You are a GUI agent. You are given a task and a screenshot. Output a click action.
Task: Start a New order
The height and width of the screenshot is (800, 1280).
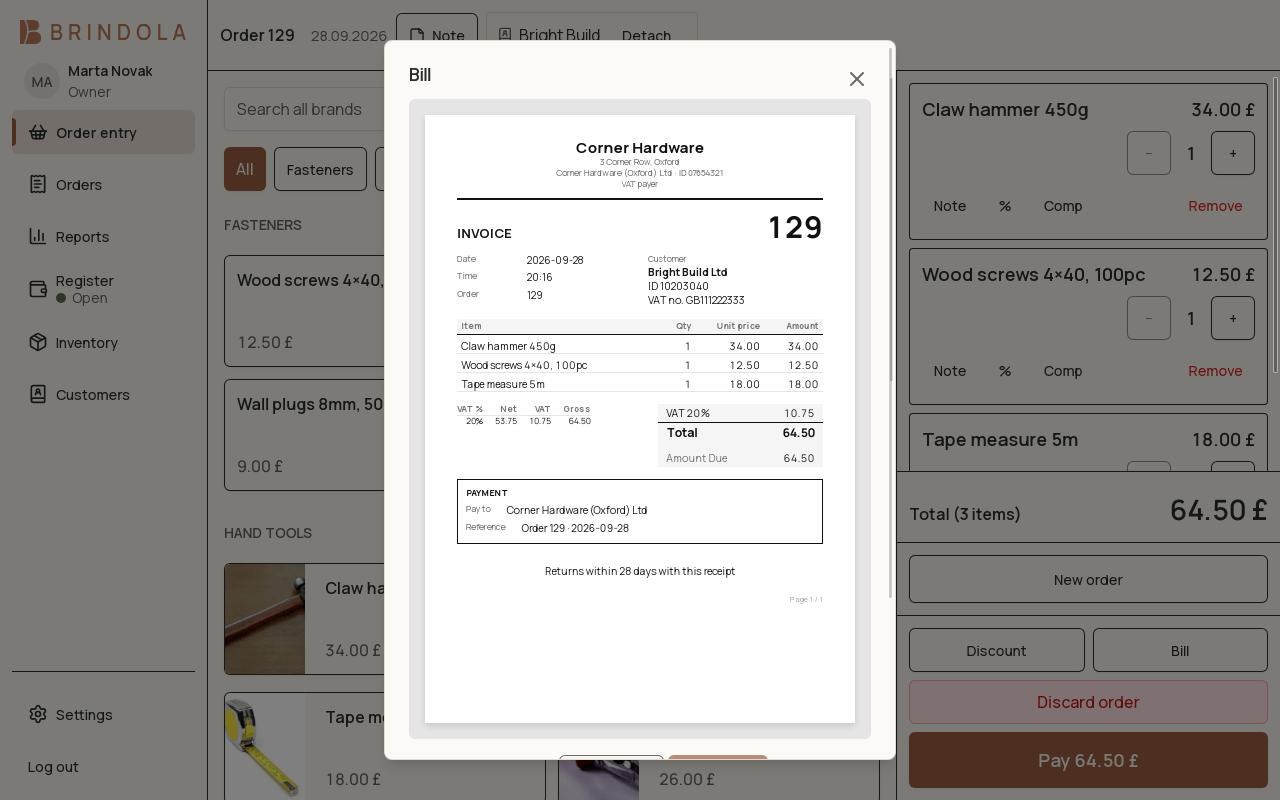(x=1088, y=579)
